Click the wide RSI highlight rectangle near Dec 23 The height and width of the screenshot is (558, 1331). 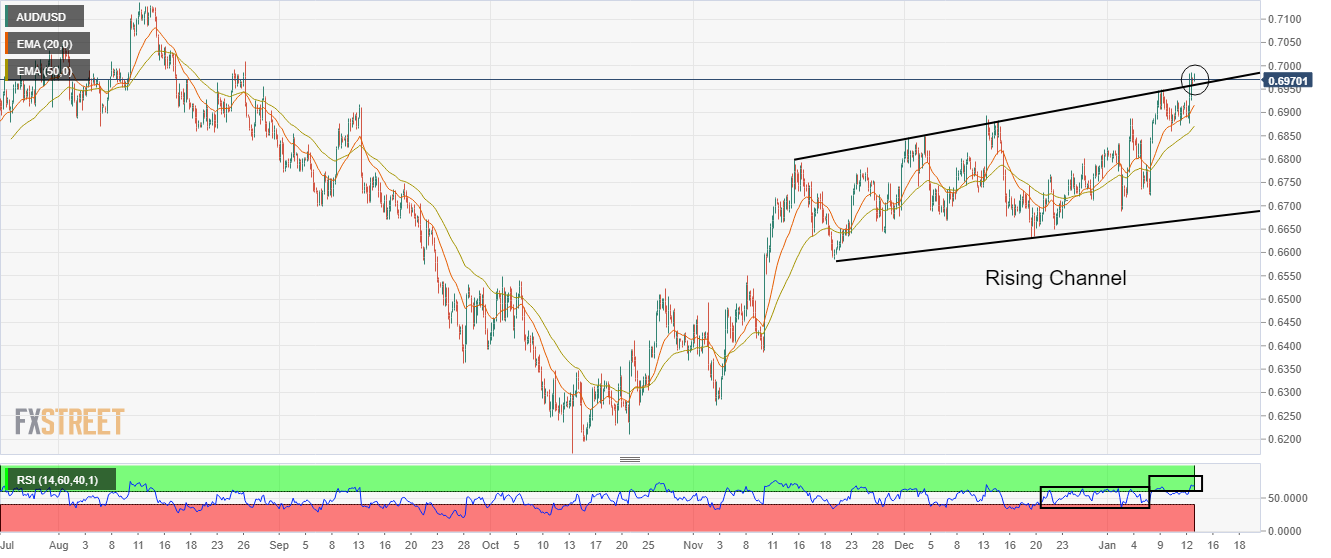pos(1094,497)
